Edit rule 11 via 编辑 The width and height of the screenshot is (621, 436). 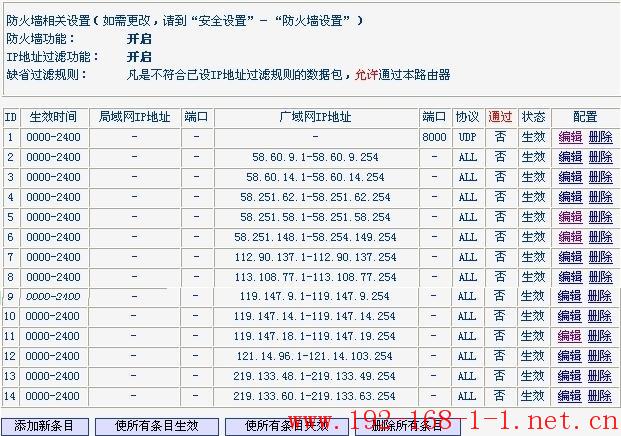tap(570, 336)
